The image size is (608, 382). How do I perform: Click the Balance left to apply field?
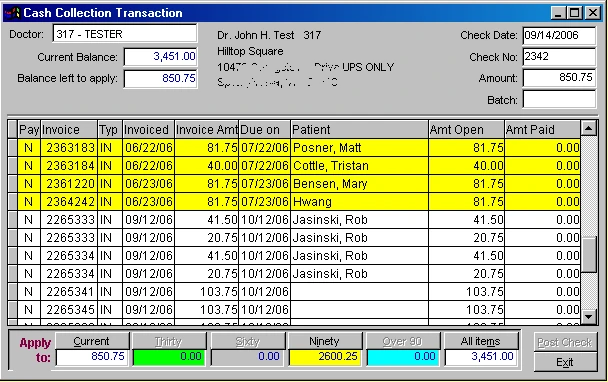point(161,78)
